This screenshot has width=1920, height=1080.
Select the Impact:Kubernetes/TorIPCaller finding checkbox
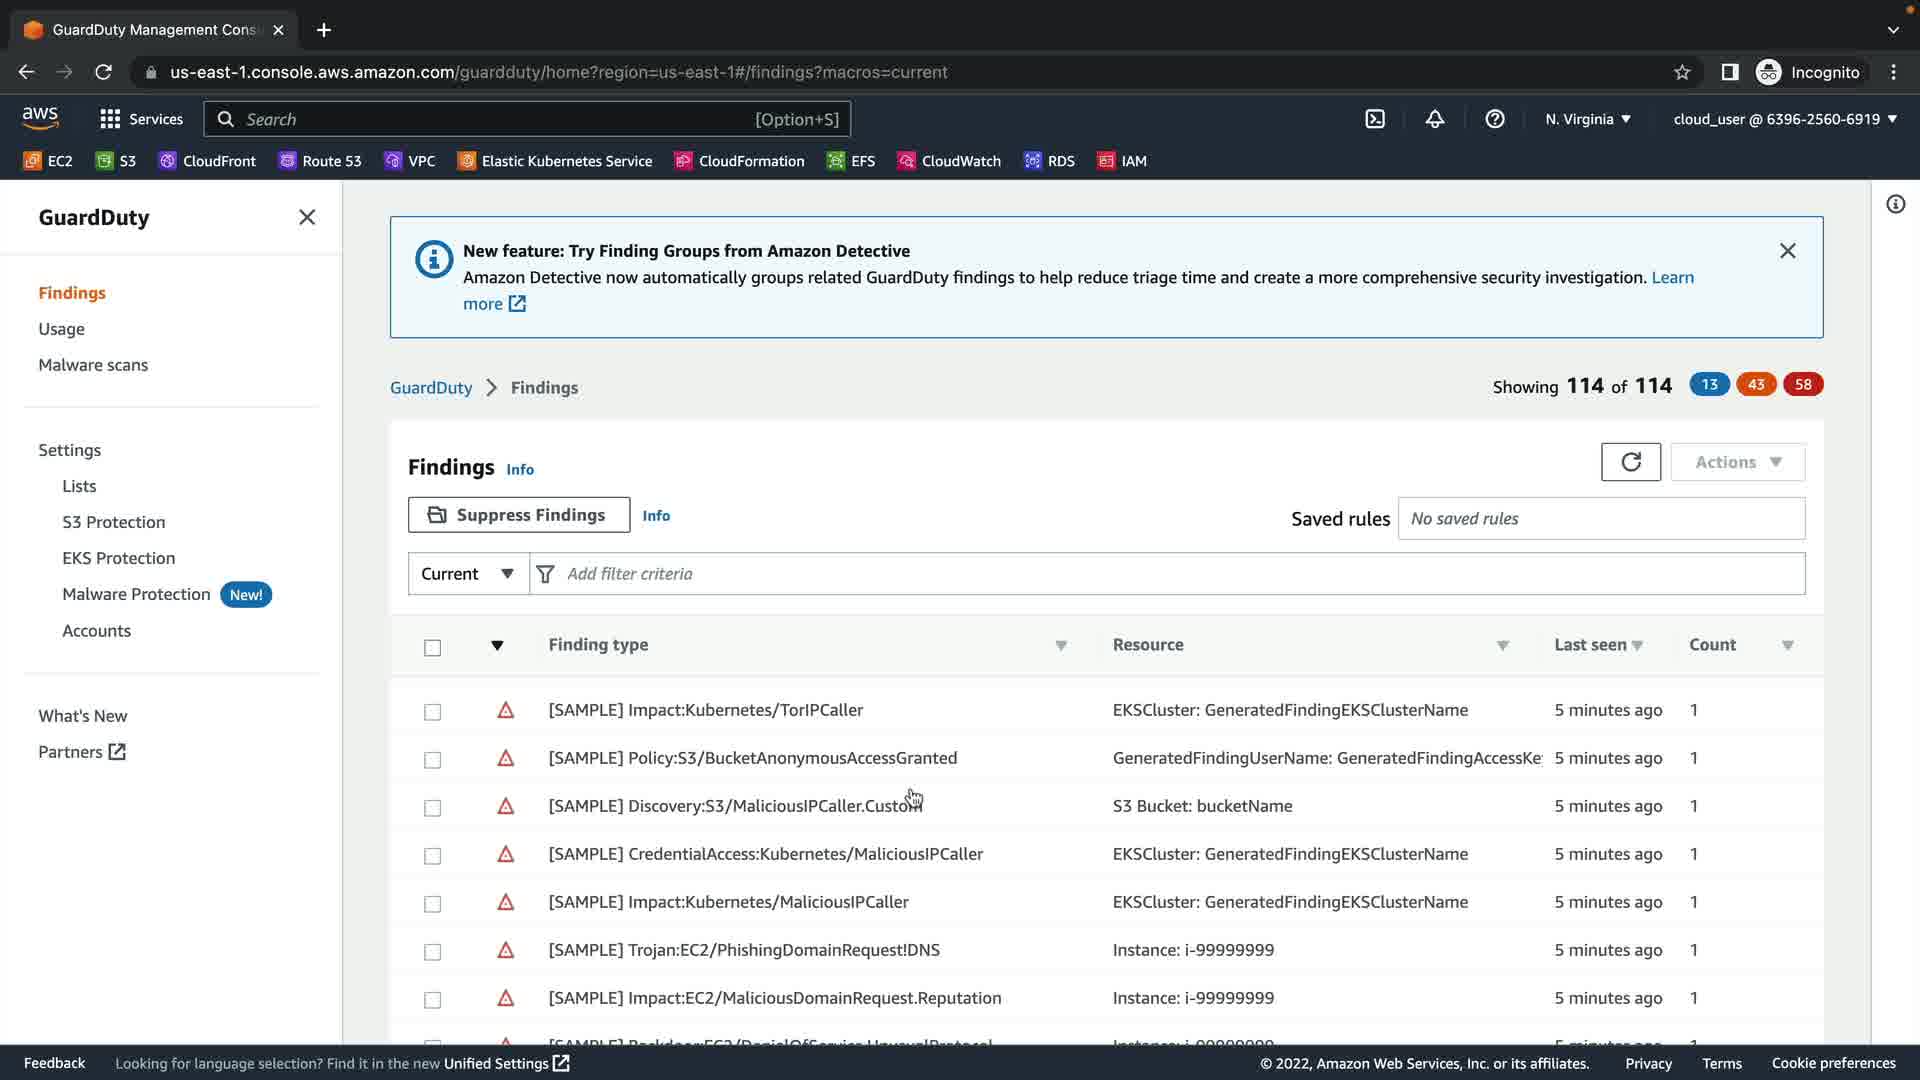432,712
